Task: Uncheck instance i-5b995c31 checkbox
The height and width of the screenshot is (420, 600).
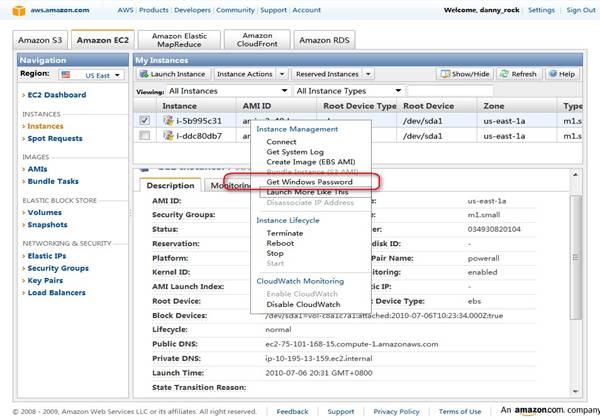Action: click(146, 120)
